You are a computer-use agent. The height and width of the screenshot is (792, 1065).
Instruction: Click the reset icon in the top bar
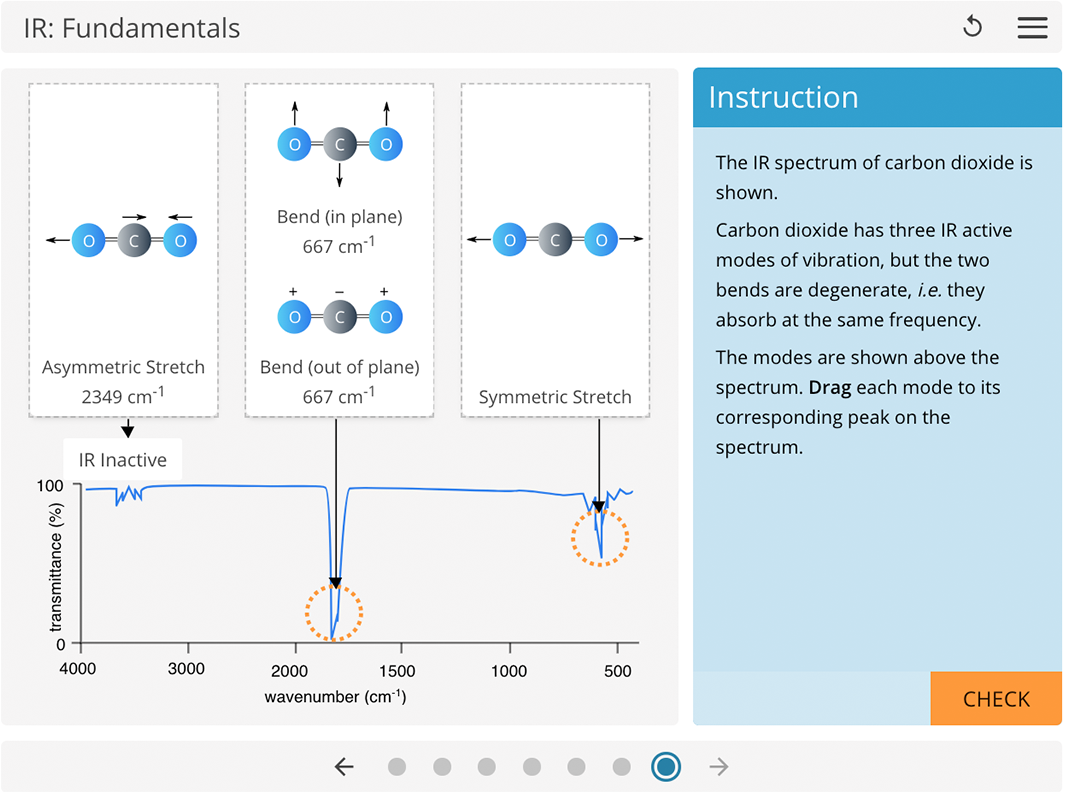(971, 27)
